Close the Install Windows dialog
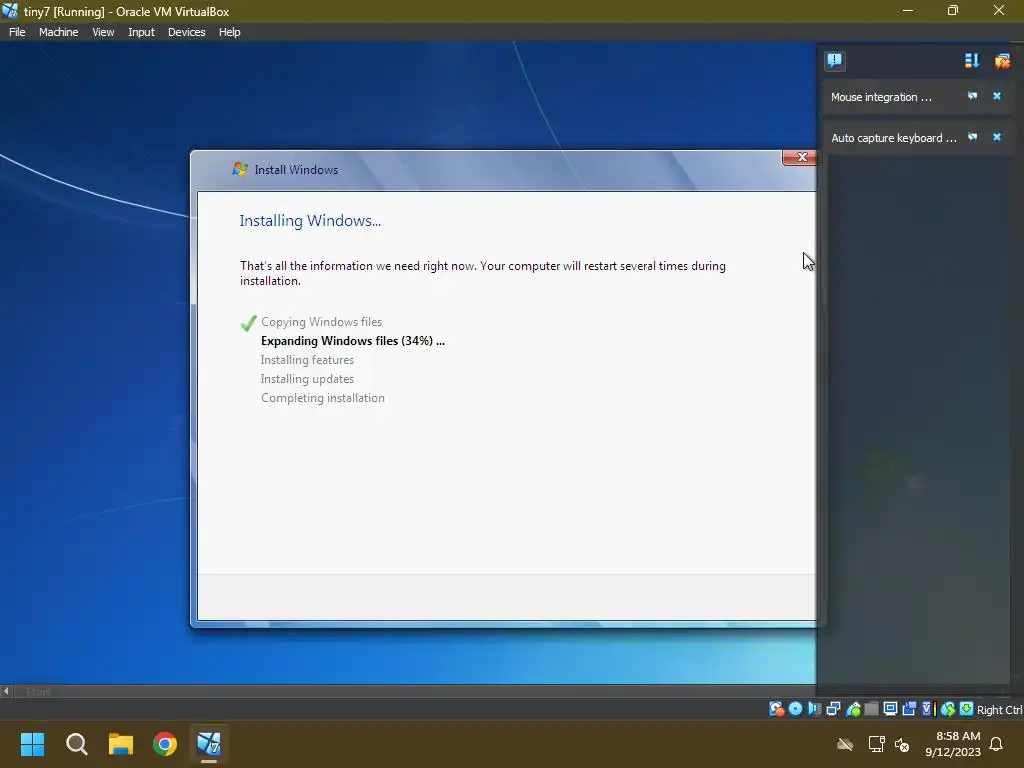This screenshot has height=768, width=1024. [800, 157]
